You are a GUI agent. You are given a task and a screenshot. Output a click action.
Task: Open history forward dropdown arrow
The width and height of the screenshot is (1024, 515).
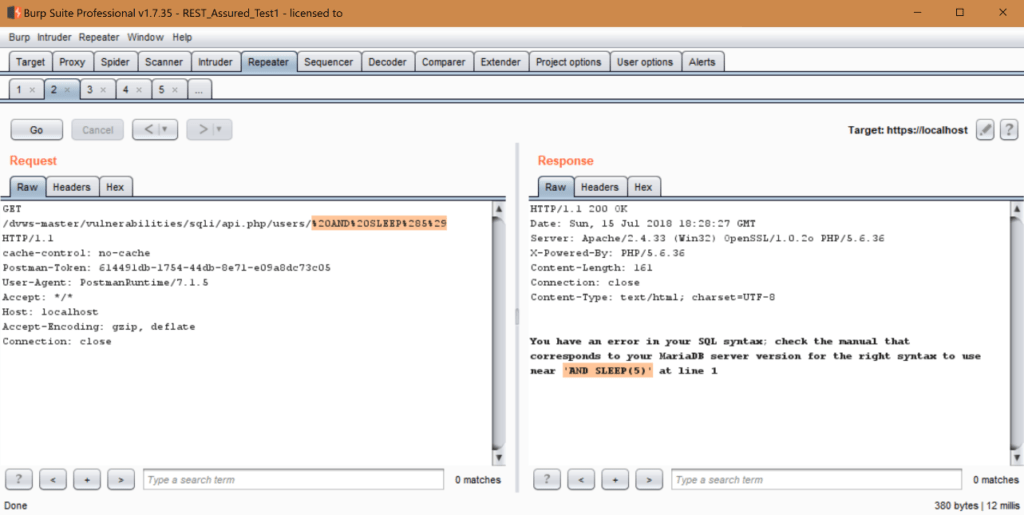218,130
